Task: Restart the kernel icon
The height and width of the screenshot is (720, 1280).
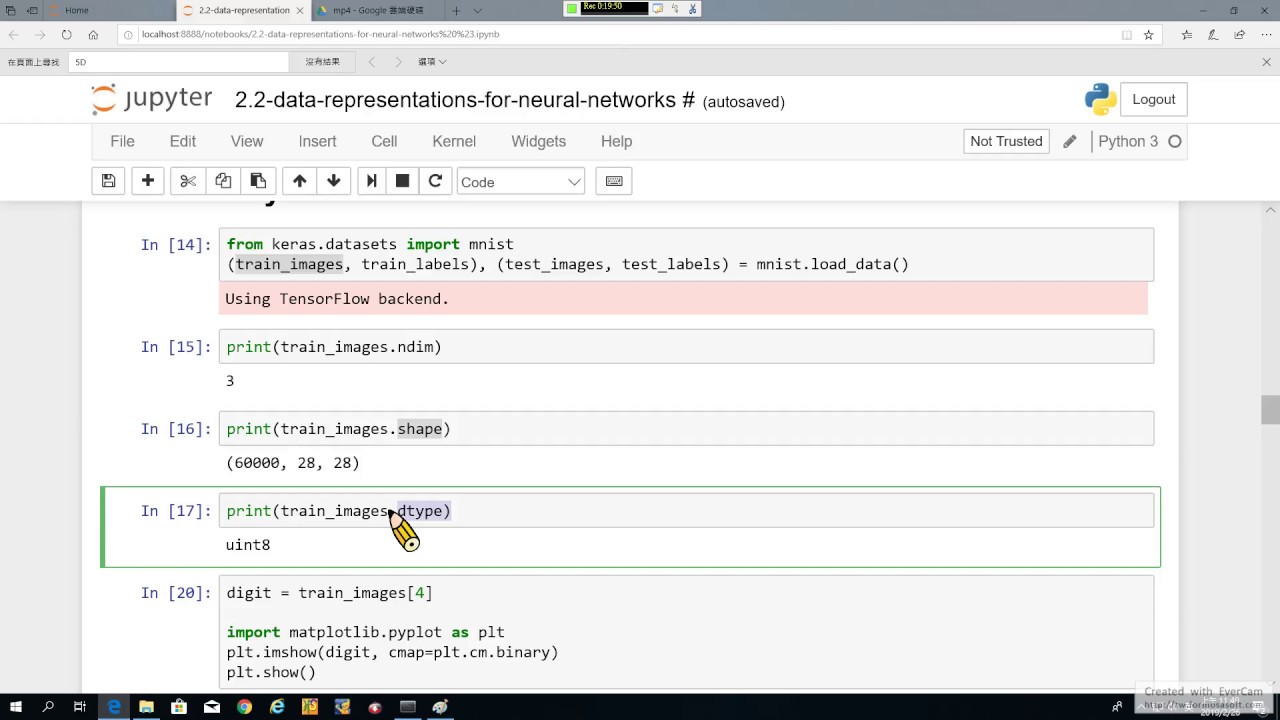Action: [435, 181]
